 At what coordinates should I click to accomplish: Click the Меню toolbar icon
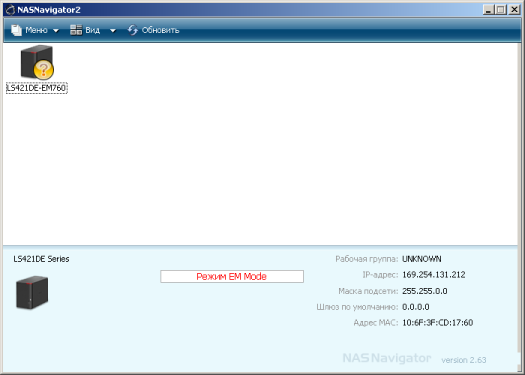(x=16, y=30)
